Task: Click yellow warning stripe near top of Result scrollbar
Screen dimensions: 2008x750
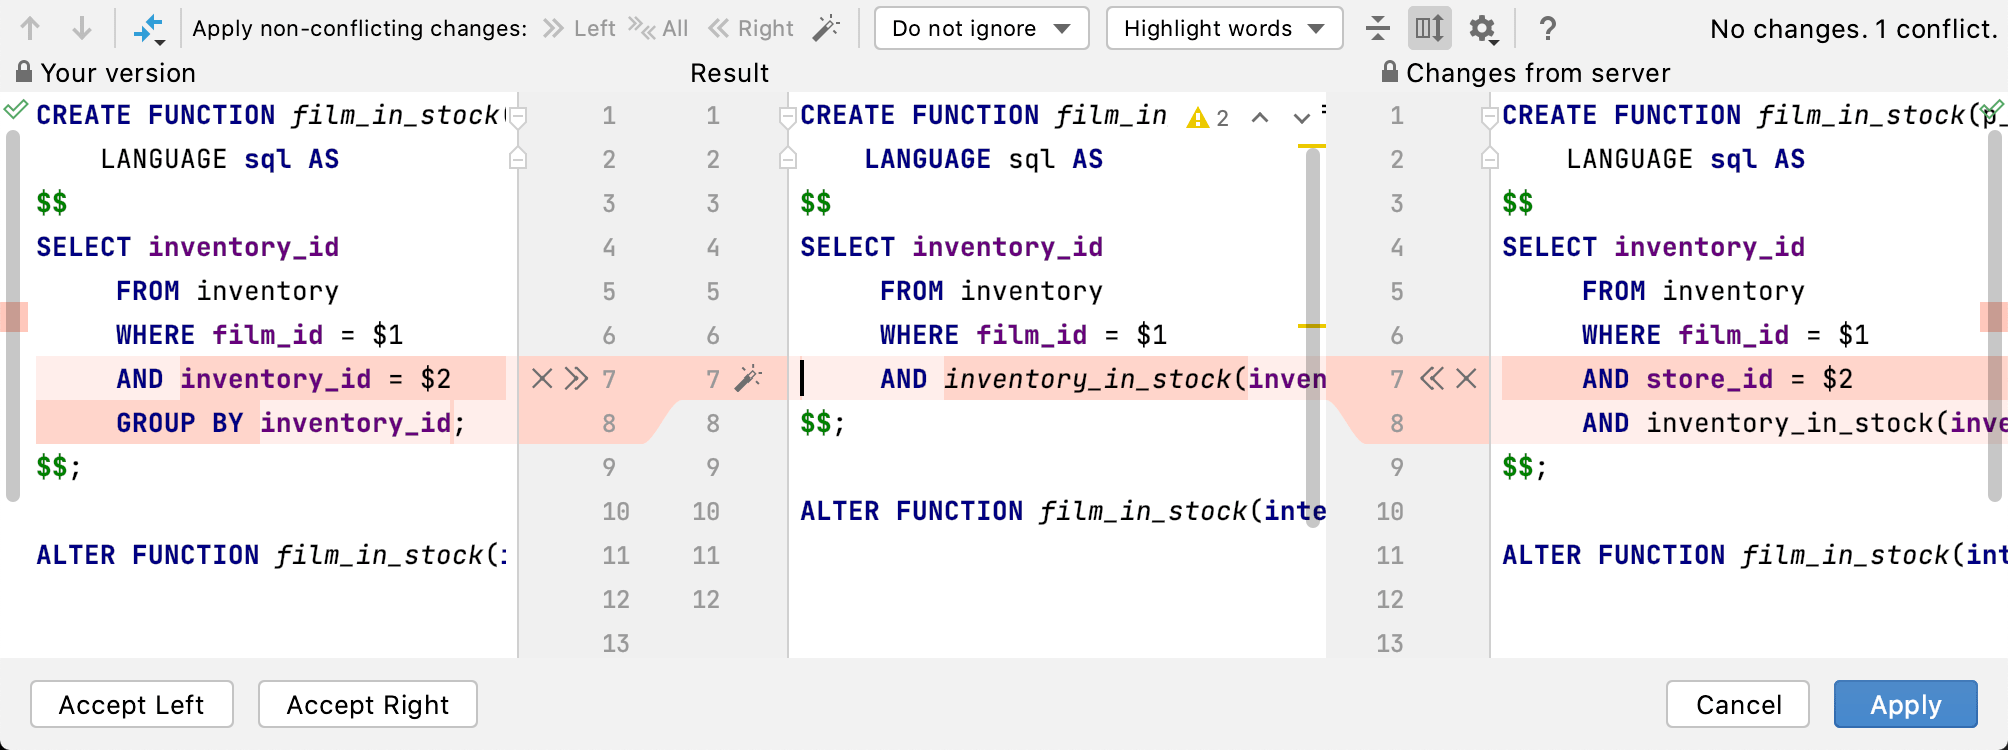Action: tap(1311, 147)
